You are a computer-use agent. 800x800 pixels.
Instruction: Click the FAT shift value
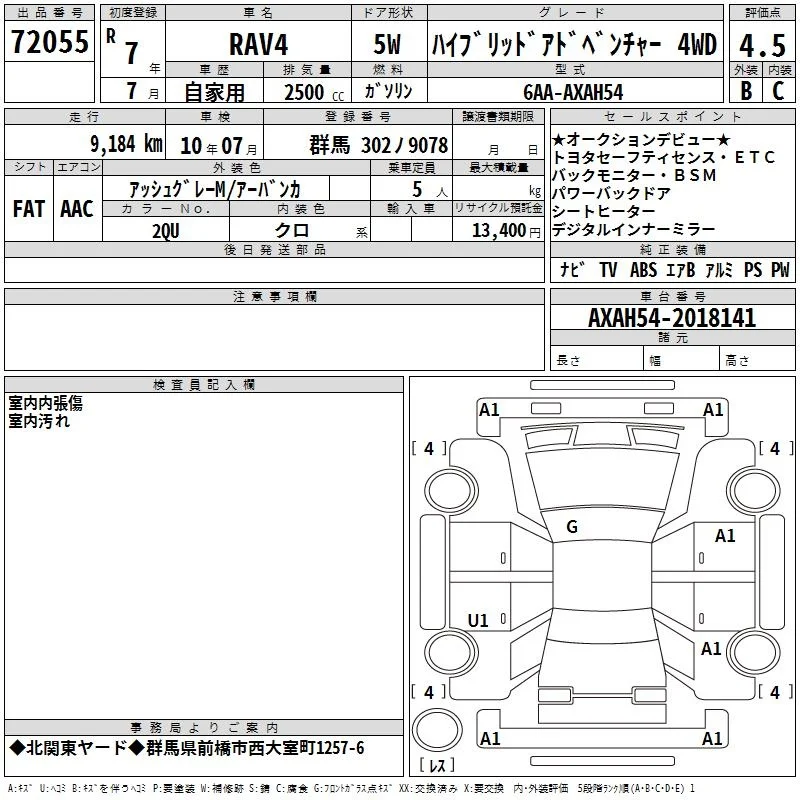pyautogui.click(x=29, y=209)
